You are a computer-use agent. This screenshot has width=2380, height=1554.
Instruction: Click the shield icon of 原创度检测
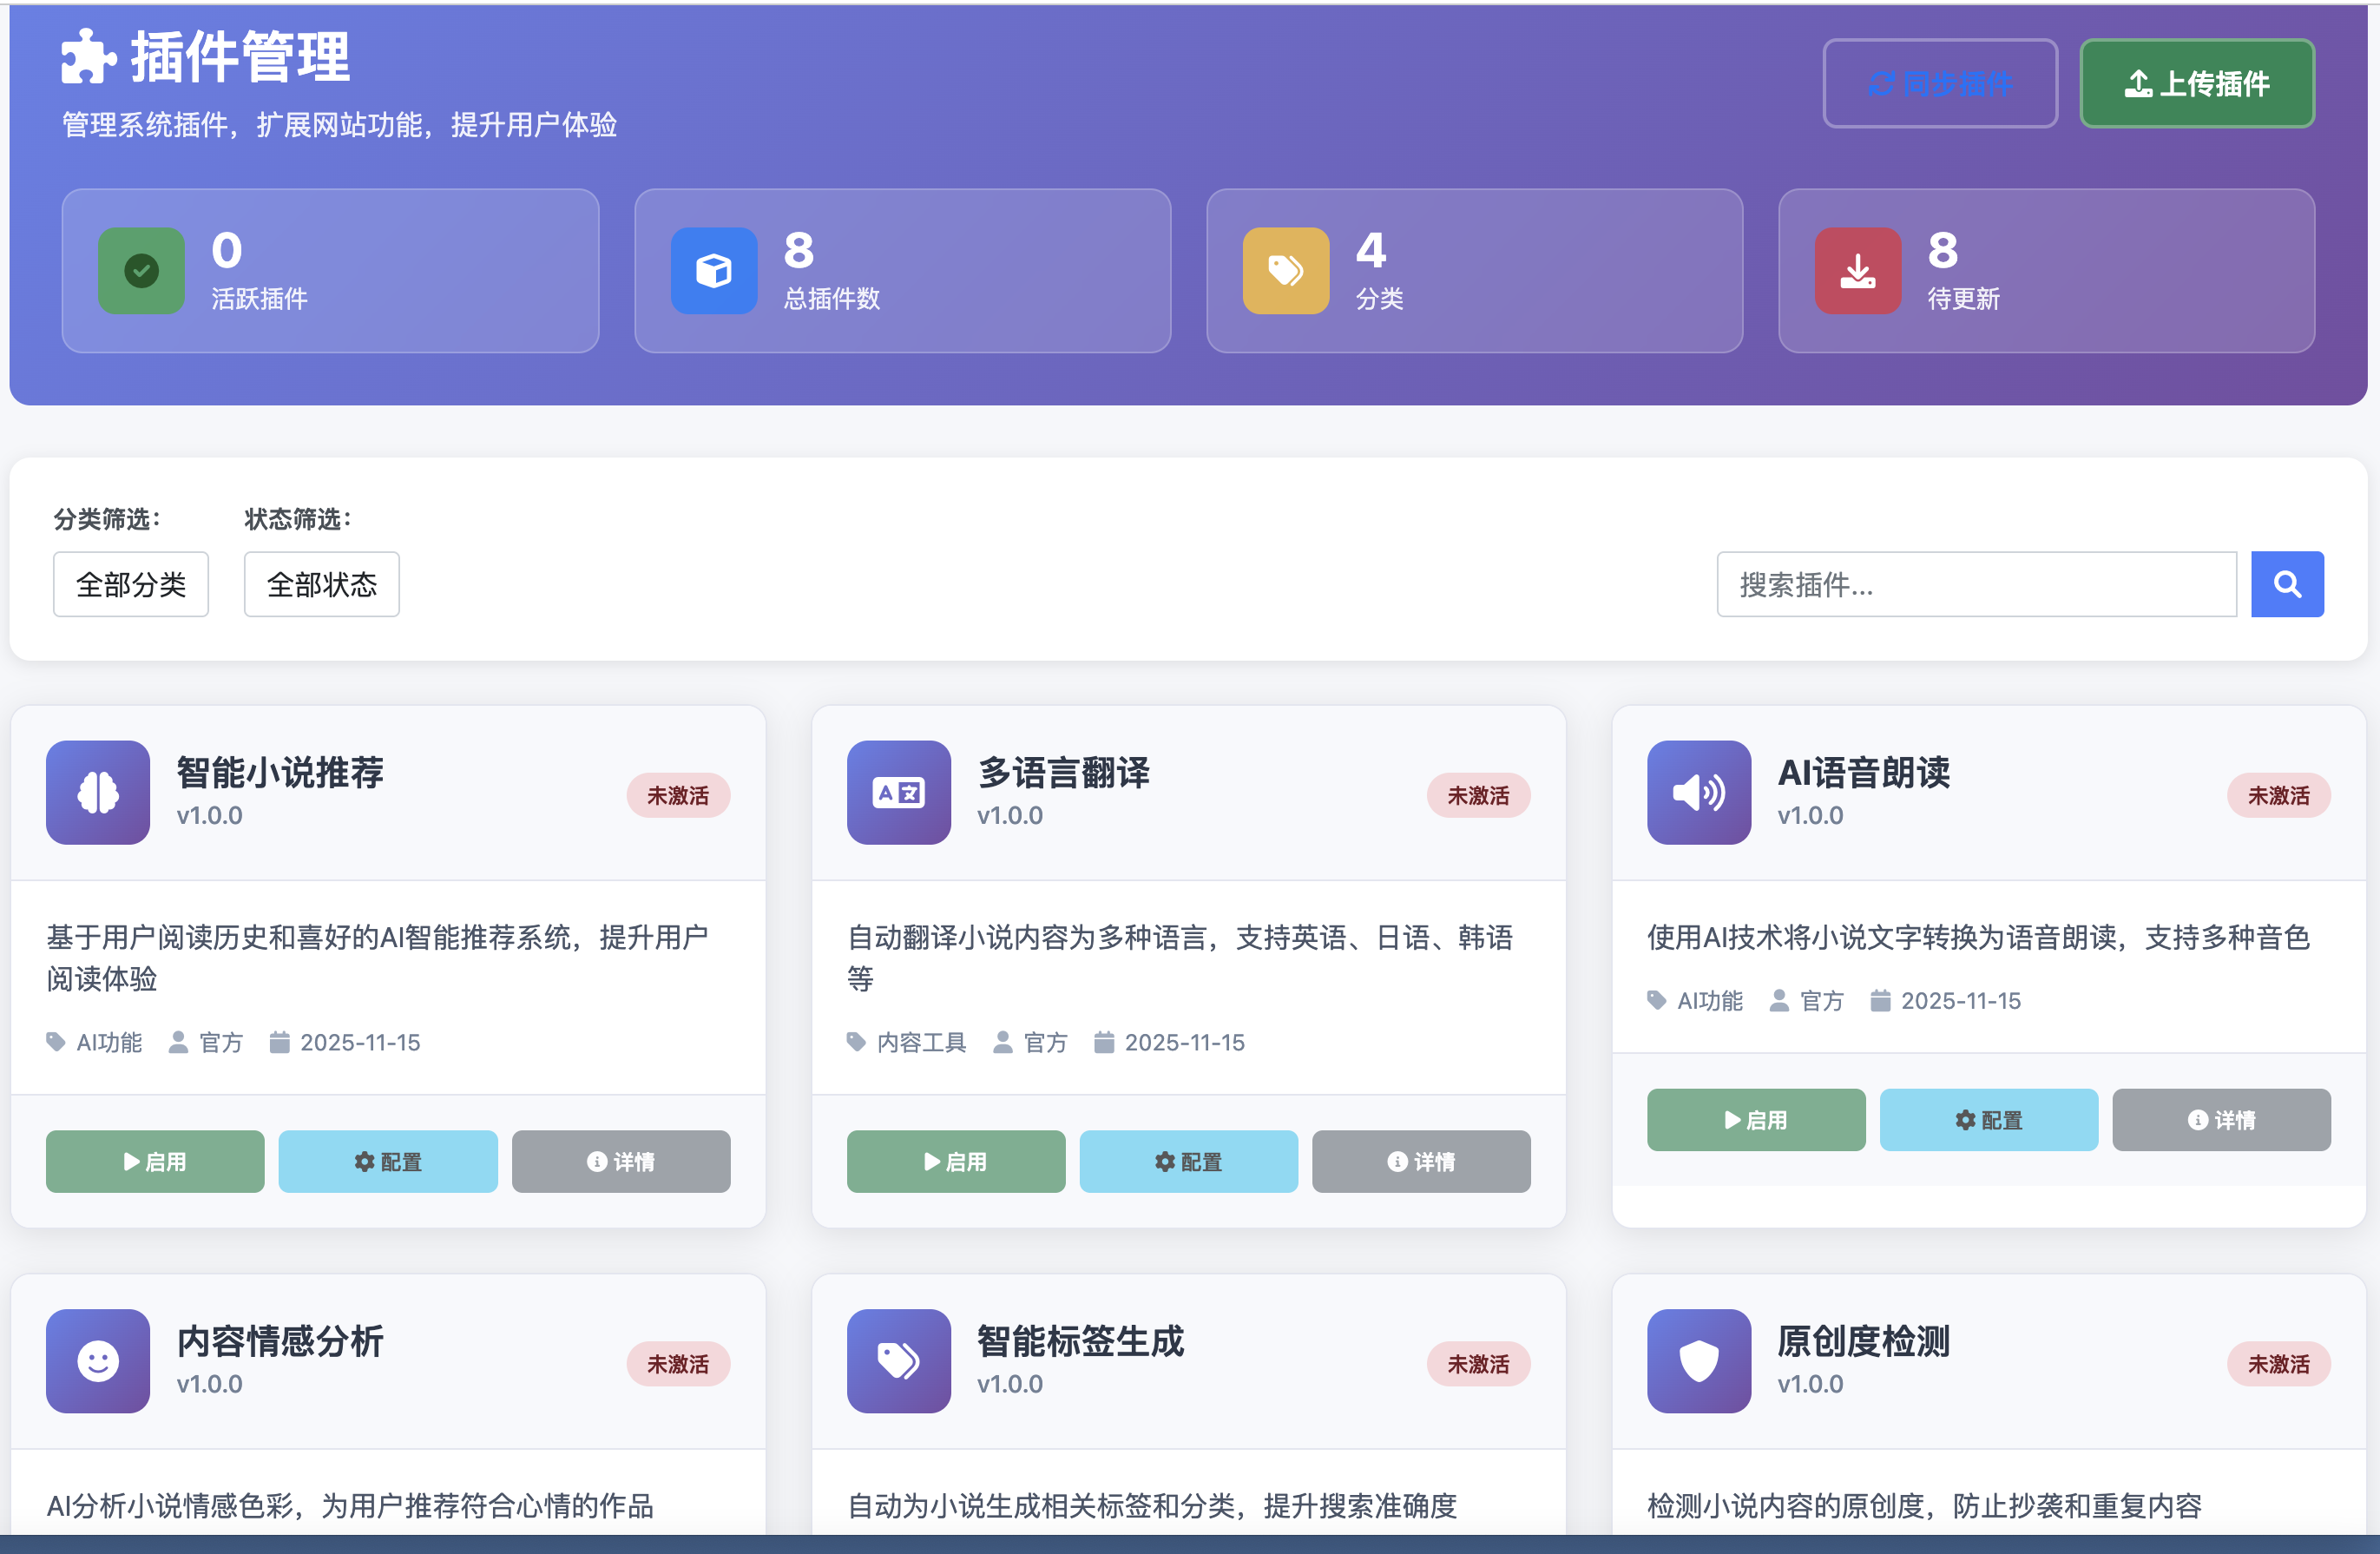point(1698,1360)
